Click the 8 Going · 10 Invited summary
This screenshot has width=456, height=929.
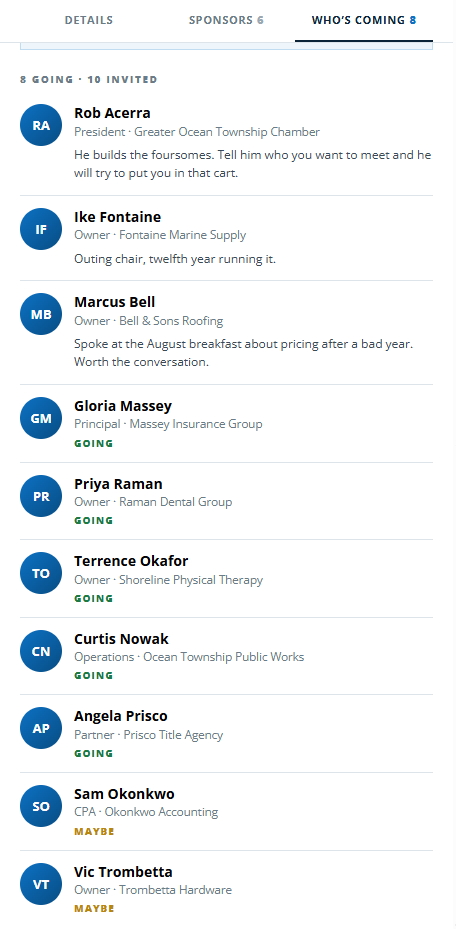89,79
